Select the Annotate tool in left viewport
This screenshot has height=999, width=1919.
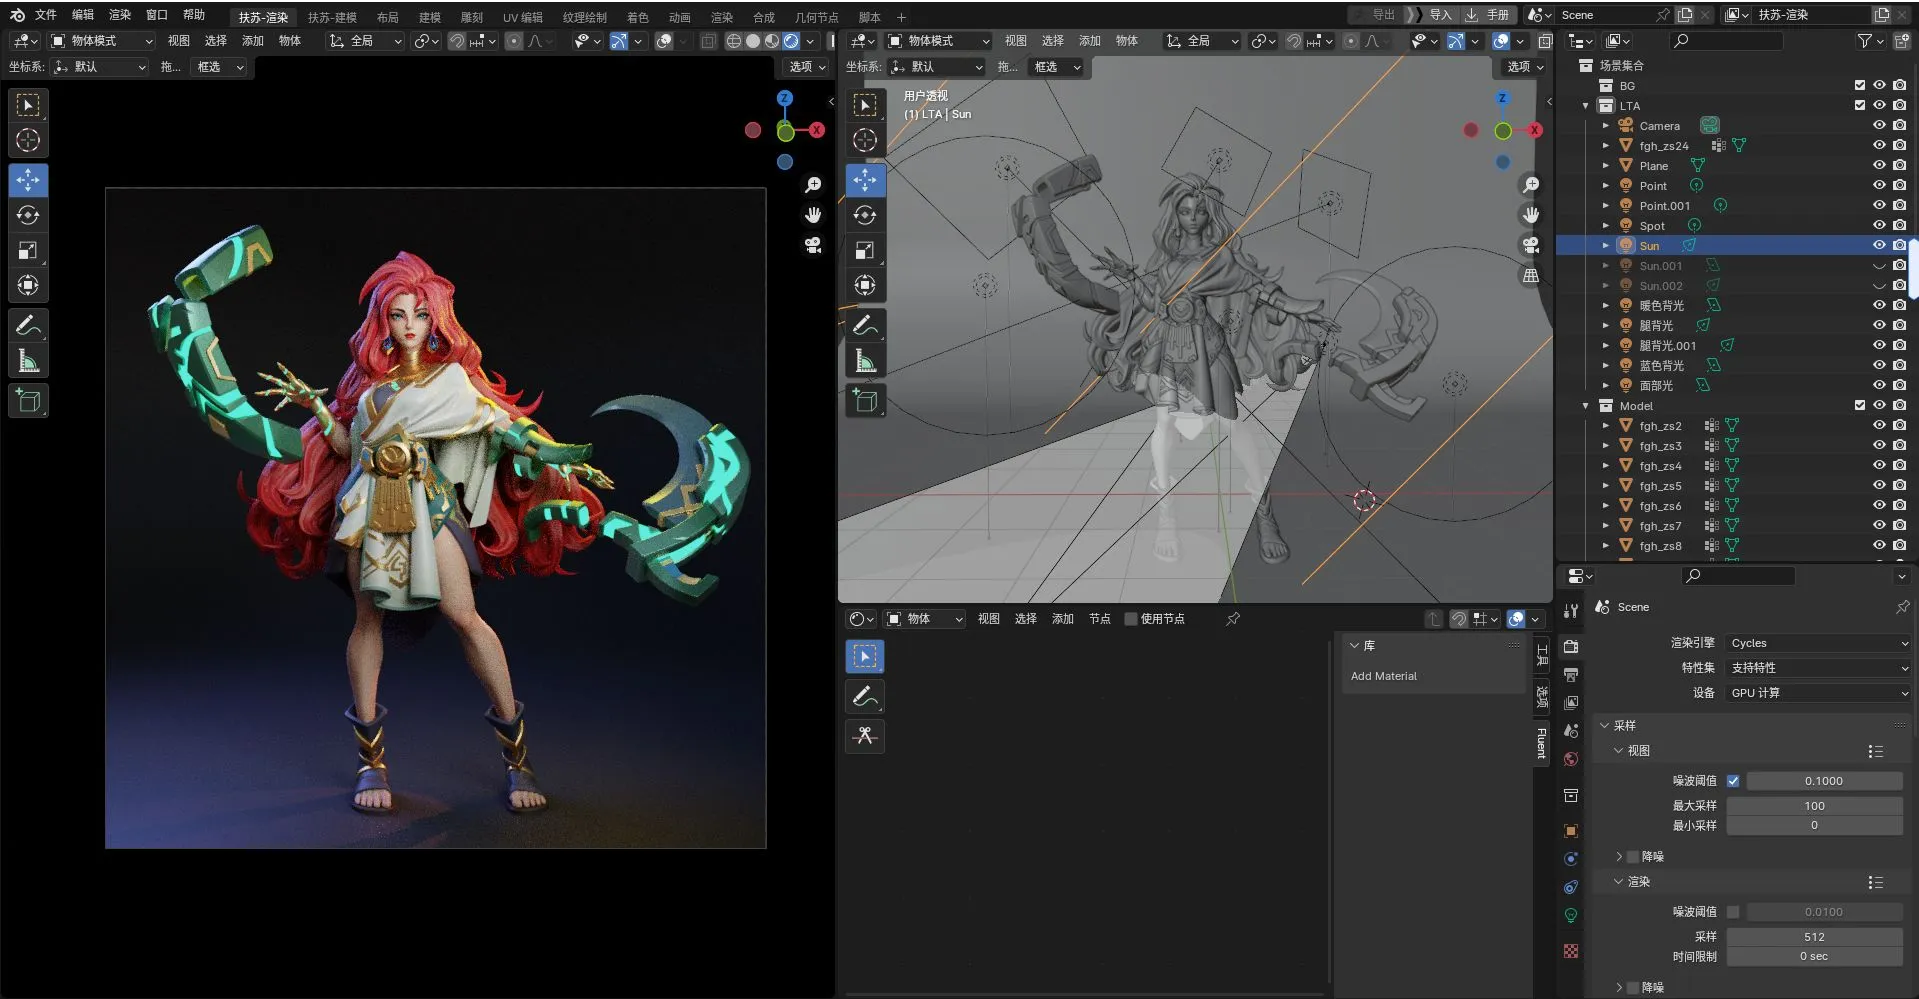click(28, 326)
